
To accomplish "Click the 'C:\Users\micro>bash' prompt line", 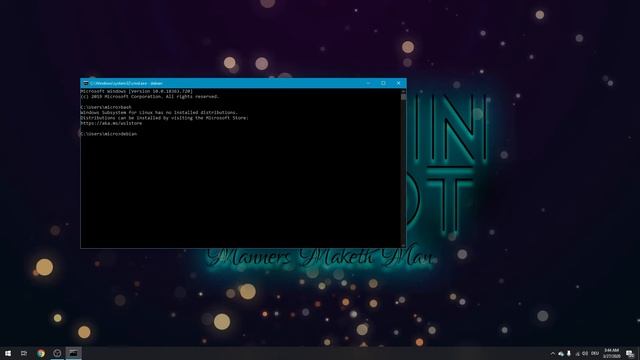I will pyautogui.click(x=106, y=107).
